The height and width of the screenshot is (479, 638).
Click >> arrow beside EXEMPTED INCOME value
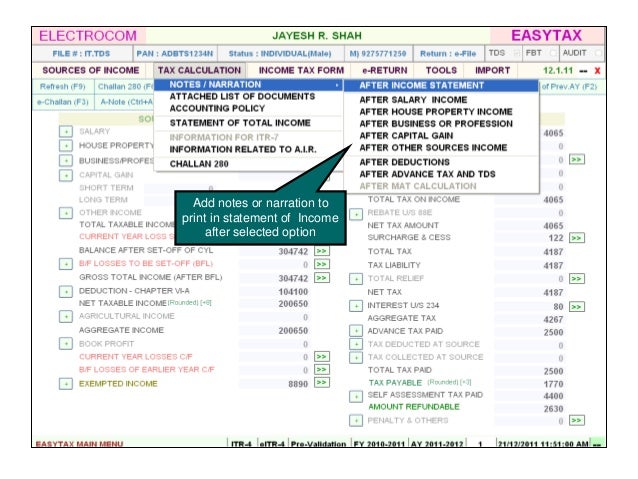[321, 383]
